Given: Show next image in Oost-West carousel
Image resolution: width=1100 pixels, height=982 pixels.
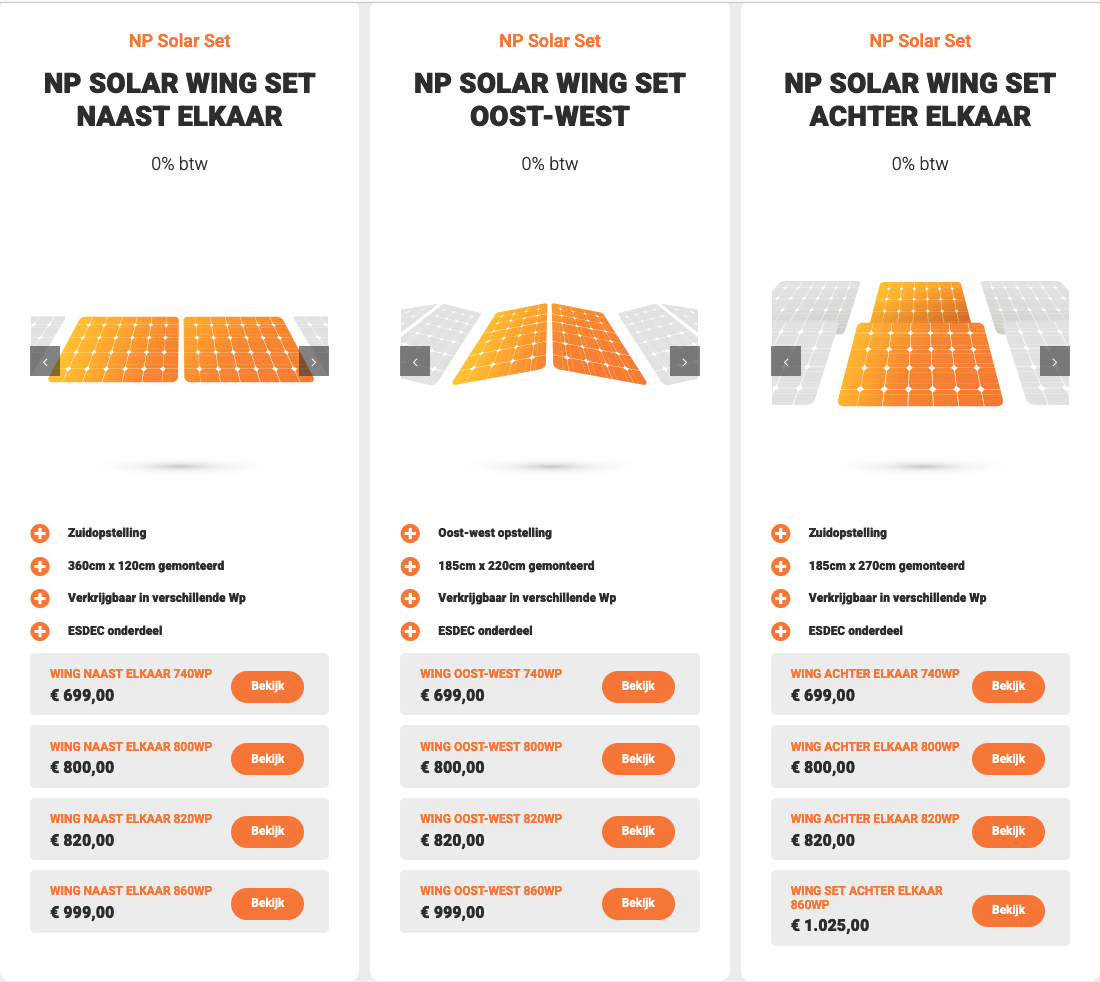Looking at the screenshot, I should 685,361.
